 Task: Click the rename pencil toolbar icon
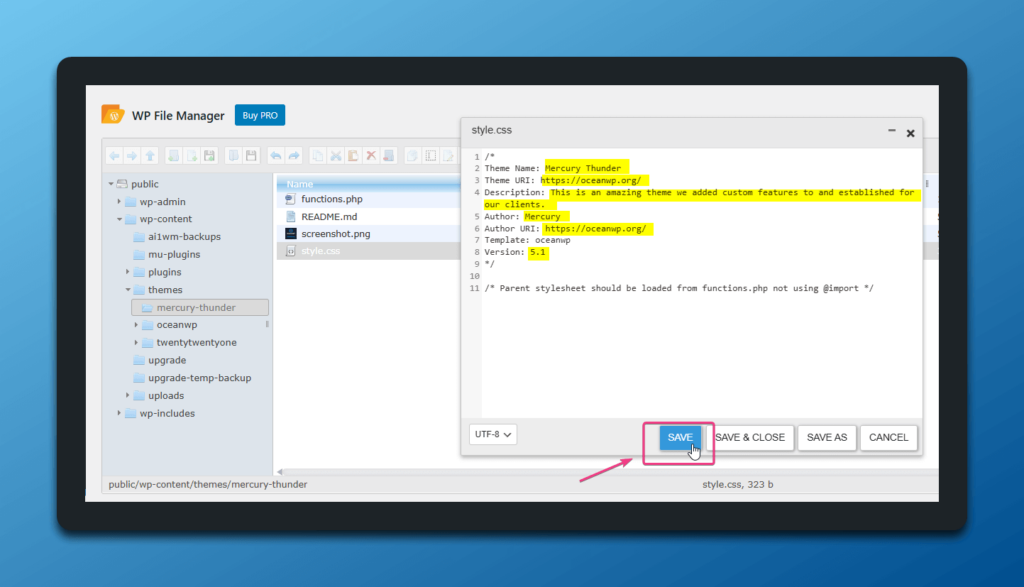(449, 155)
